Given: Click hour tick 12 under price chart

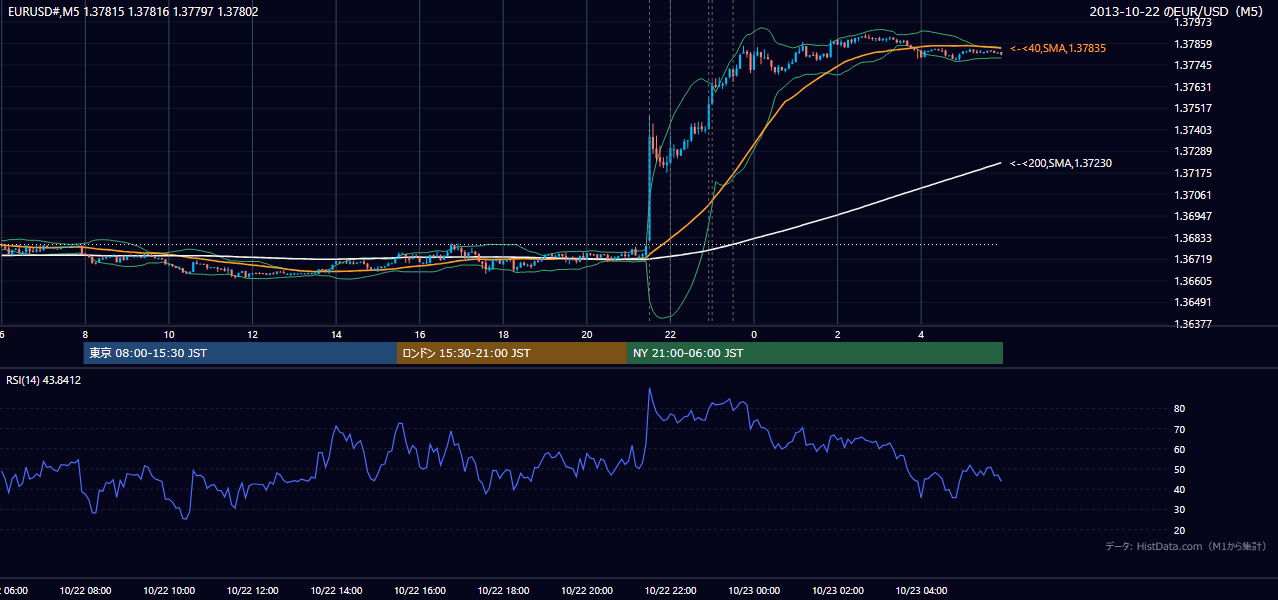Looking at the screenshot, I should [253, 334].
